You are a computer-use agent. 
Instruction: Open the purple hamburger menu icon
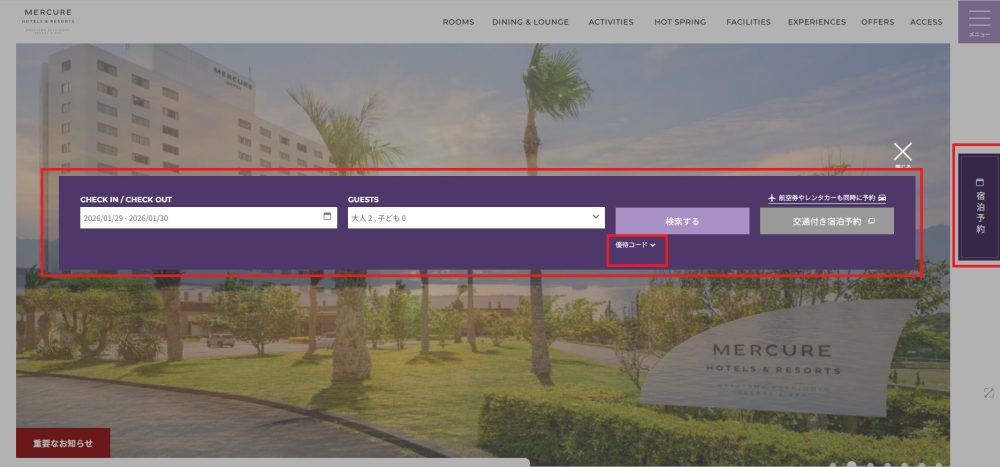979,18
